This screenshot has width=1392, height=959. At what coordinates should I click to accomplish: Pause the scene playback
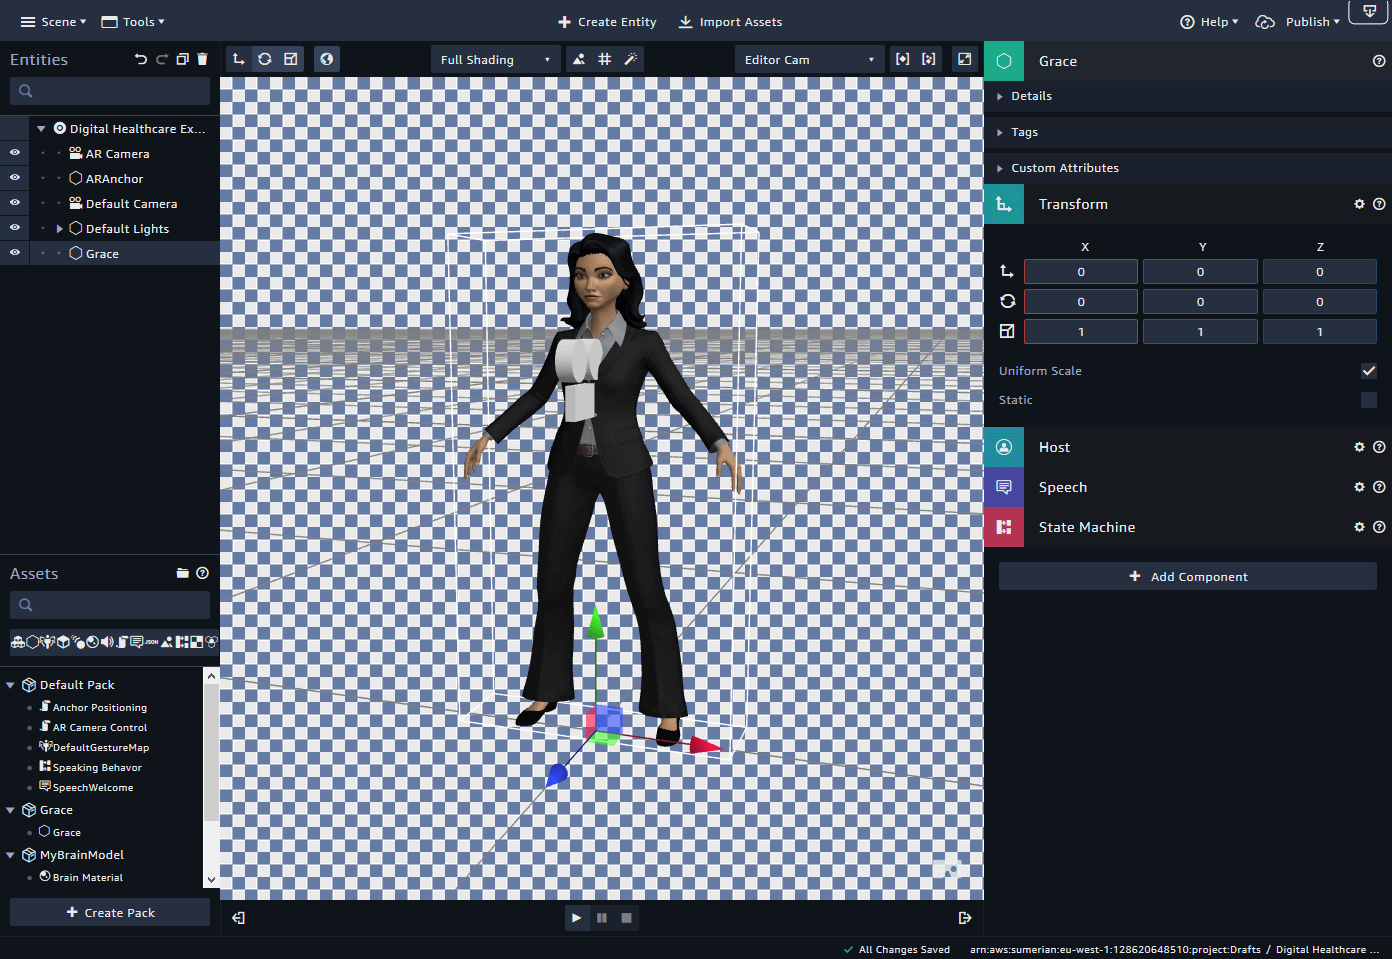coord(602,917)
